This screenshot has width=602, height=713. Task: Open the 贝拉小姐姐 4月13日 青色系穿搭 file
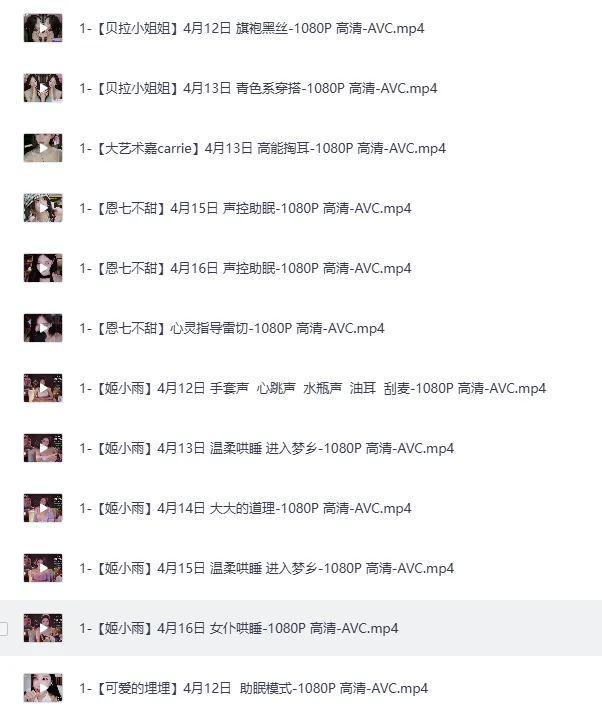pos(258,88)
